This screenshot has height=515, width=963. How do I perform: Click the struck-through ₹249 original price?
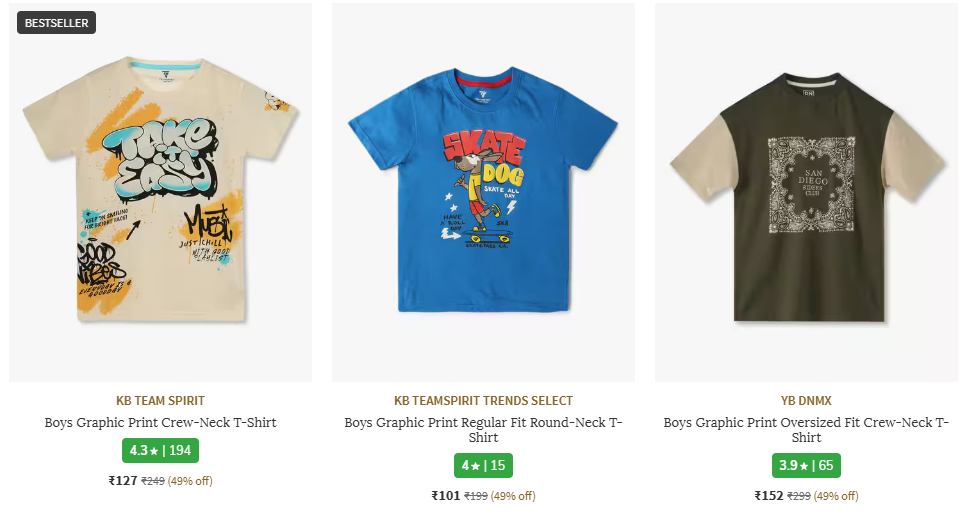coord(153,481)
